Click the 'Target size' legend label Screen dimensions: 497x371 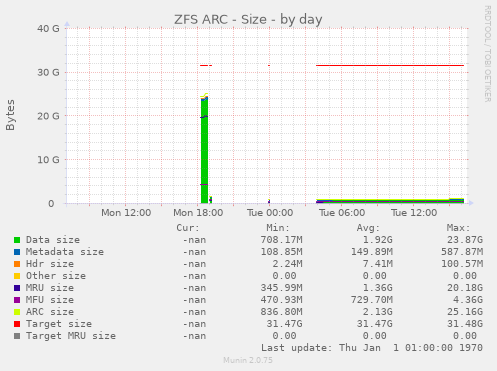pyautogui.click(x=59, y=324)
